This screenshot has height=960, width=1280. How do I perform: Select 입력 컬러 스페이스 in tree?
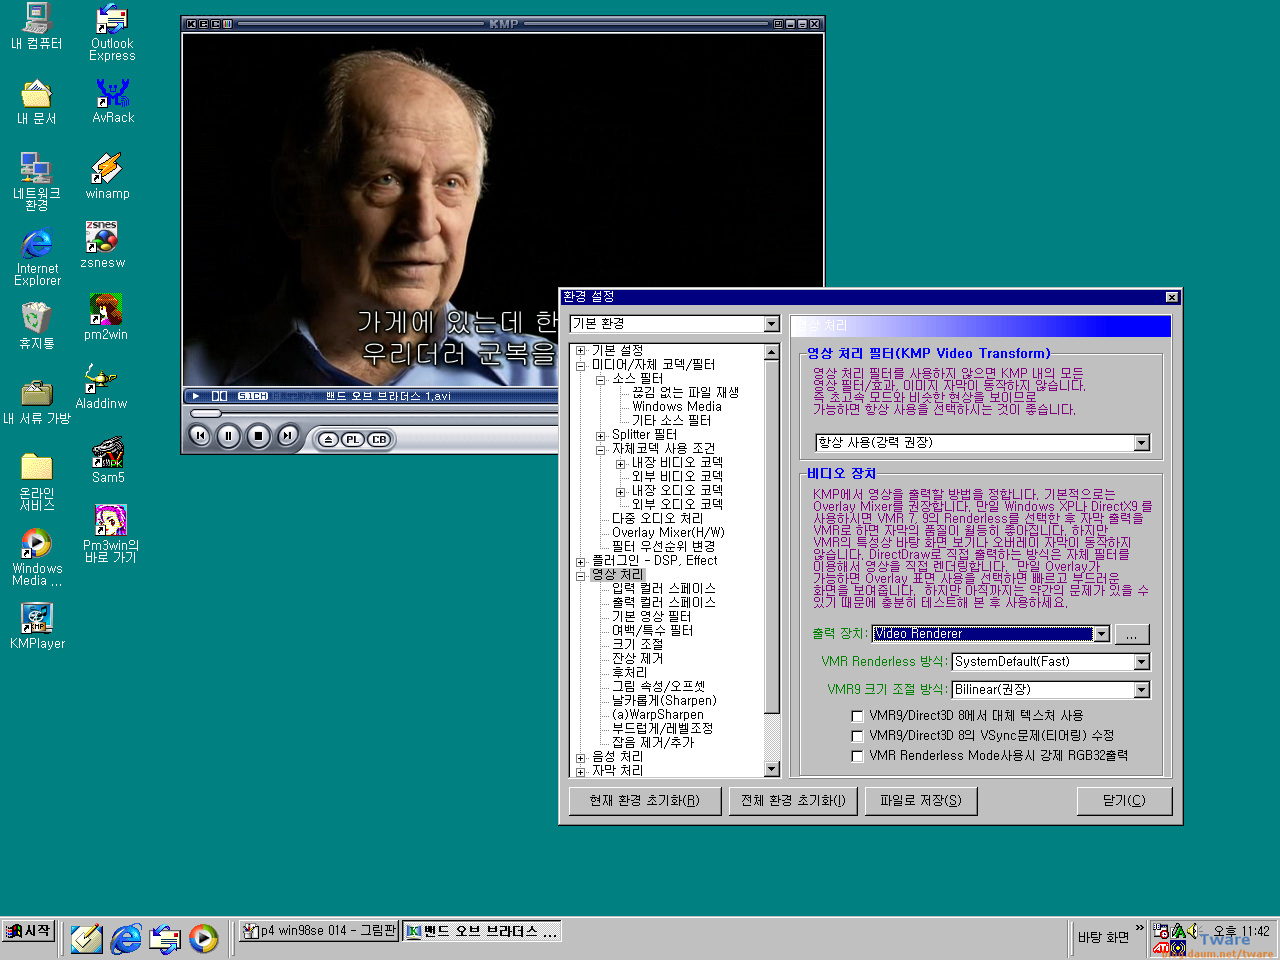click(x=663, y=588)
